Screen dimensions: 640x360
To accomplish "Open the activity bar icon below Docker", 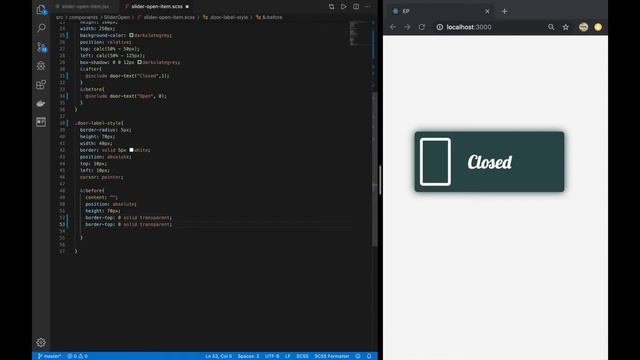I will click(41, 122).
